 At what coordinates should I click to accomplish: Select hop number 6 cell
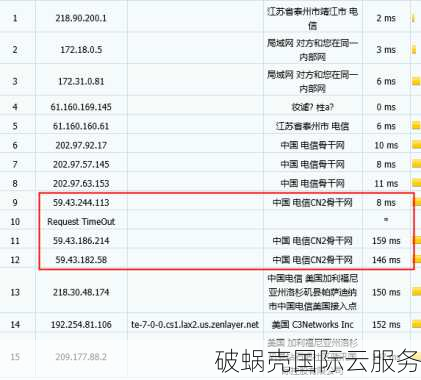click(15, 145)
